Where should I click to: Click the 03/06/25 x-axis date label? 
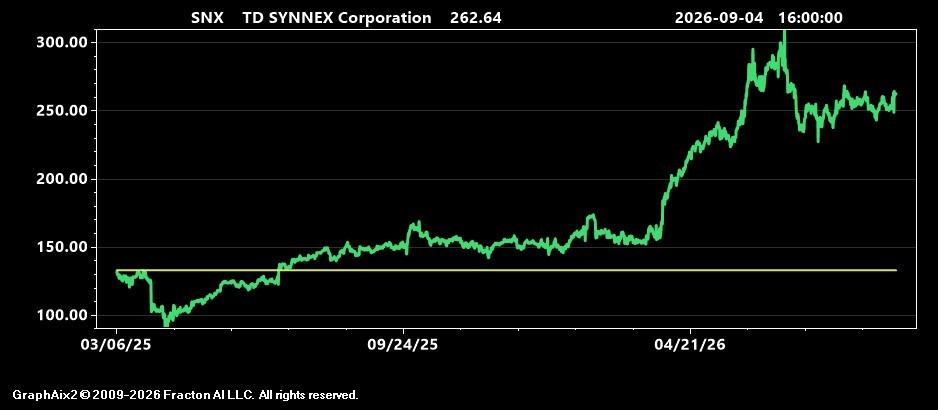[x=117, y=345]
